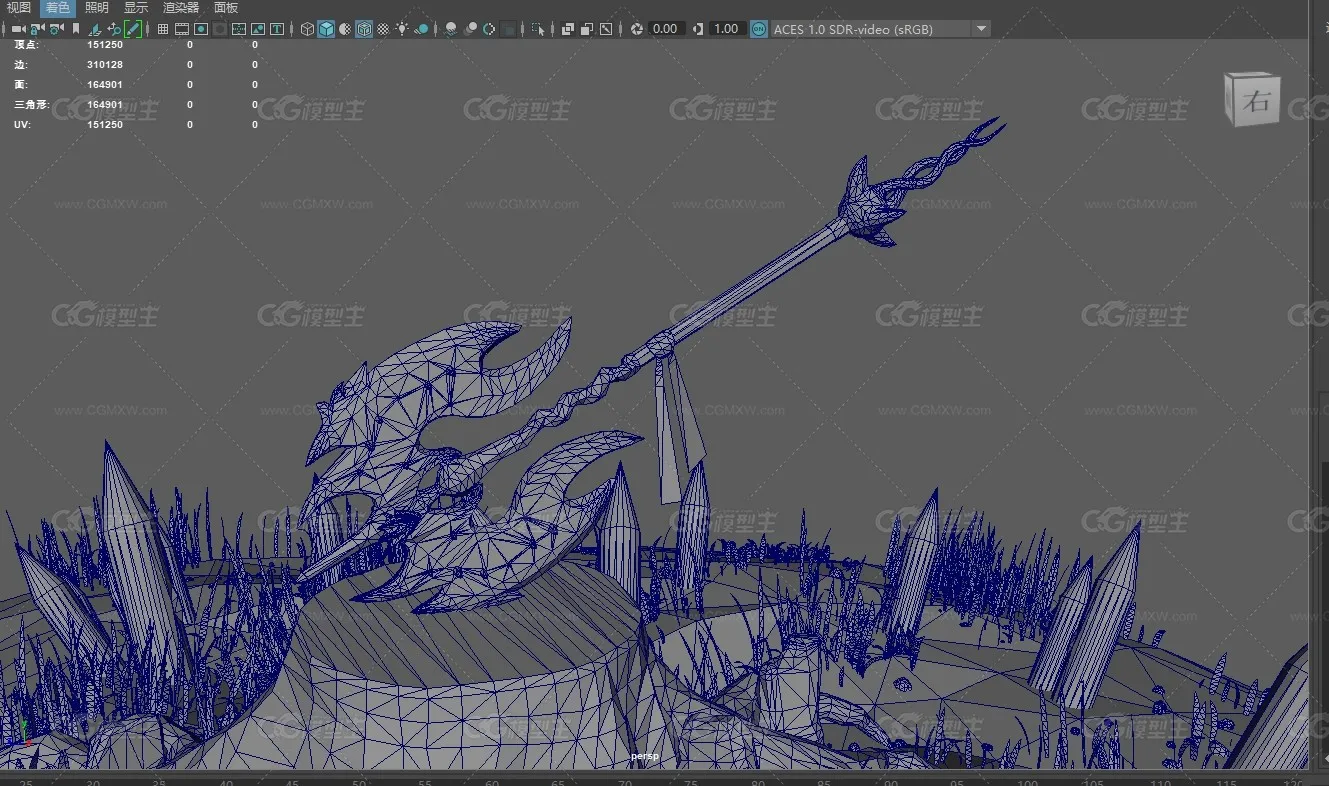The width and height of the screenshot is (1329, 786).
Task: Click the 顶点 count 151250
Action: click(x=105, y=45)
